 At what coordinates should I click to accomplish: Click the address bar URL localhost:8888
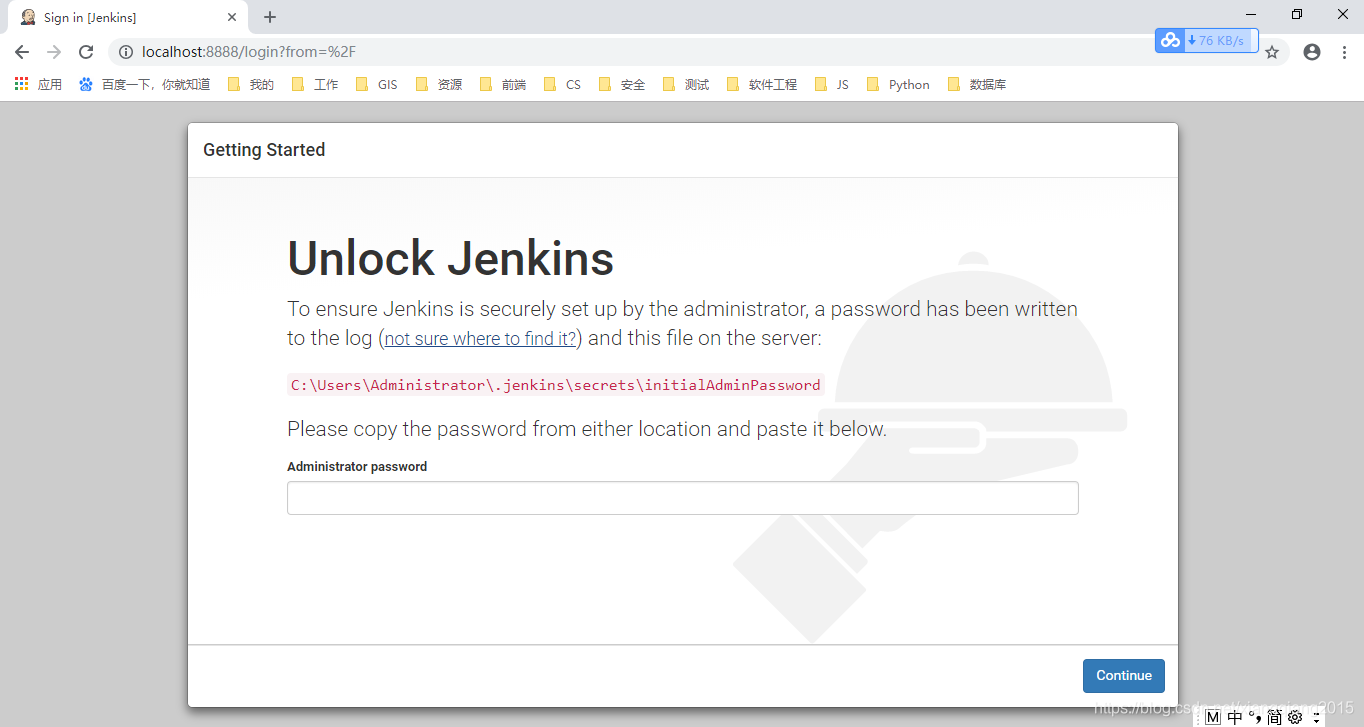[x=249, y=52]
